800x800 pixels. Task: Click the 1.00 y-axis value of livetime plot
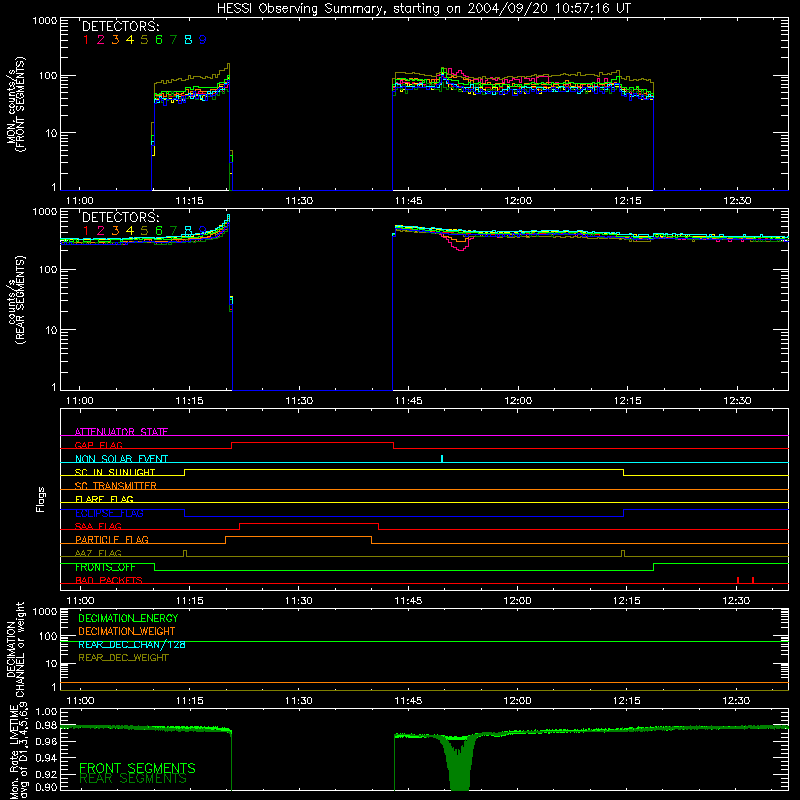[x=46, y=712]
